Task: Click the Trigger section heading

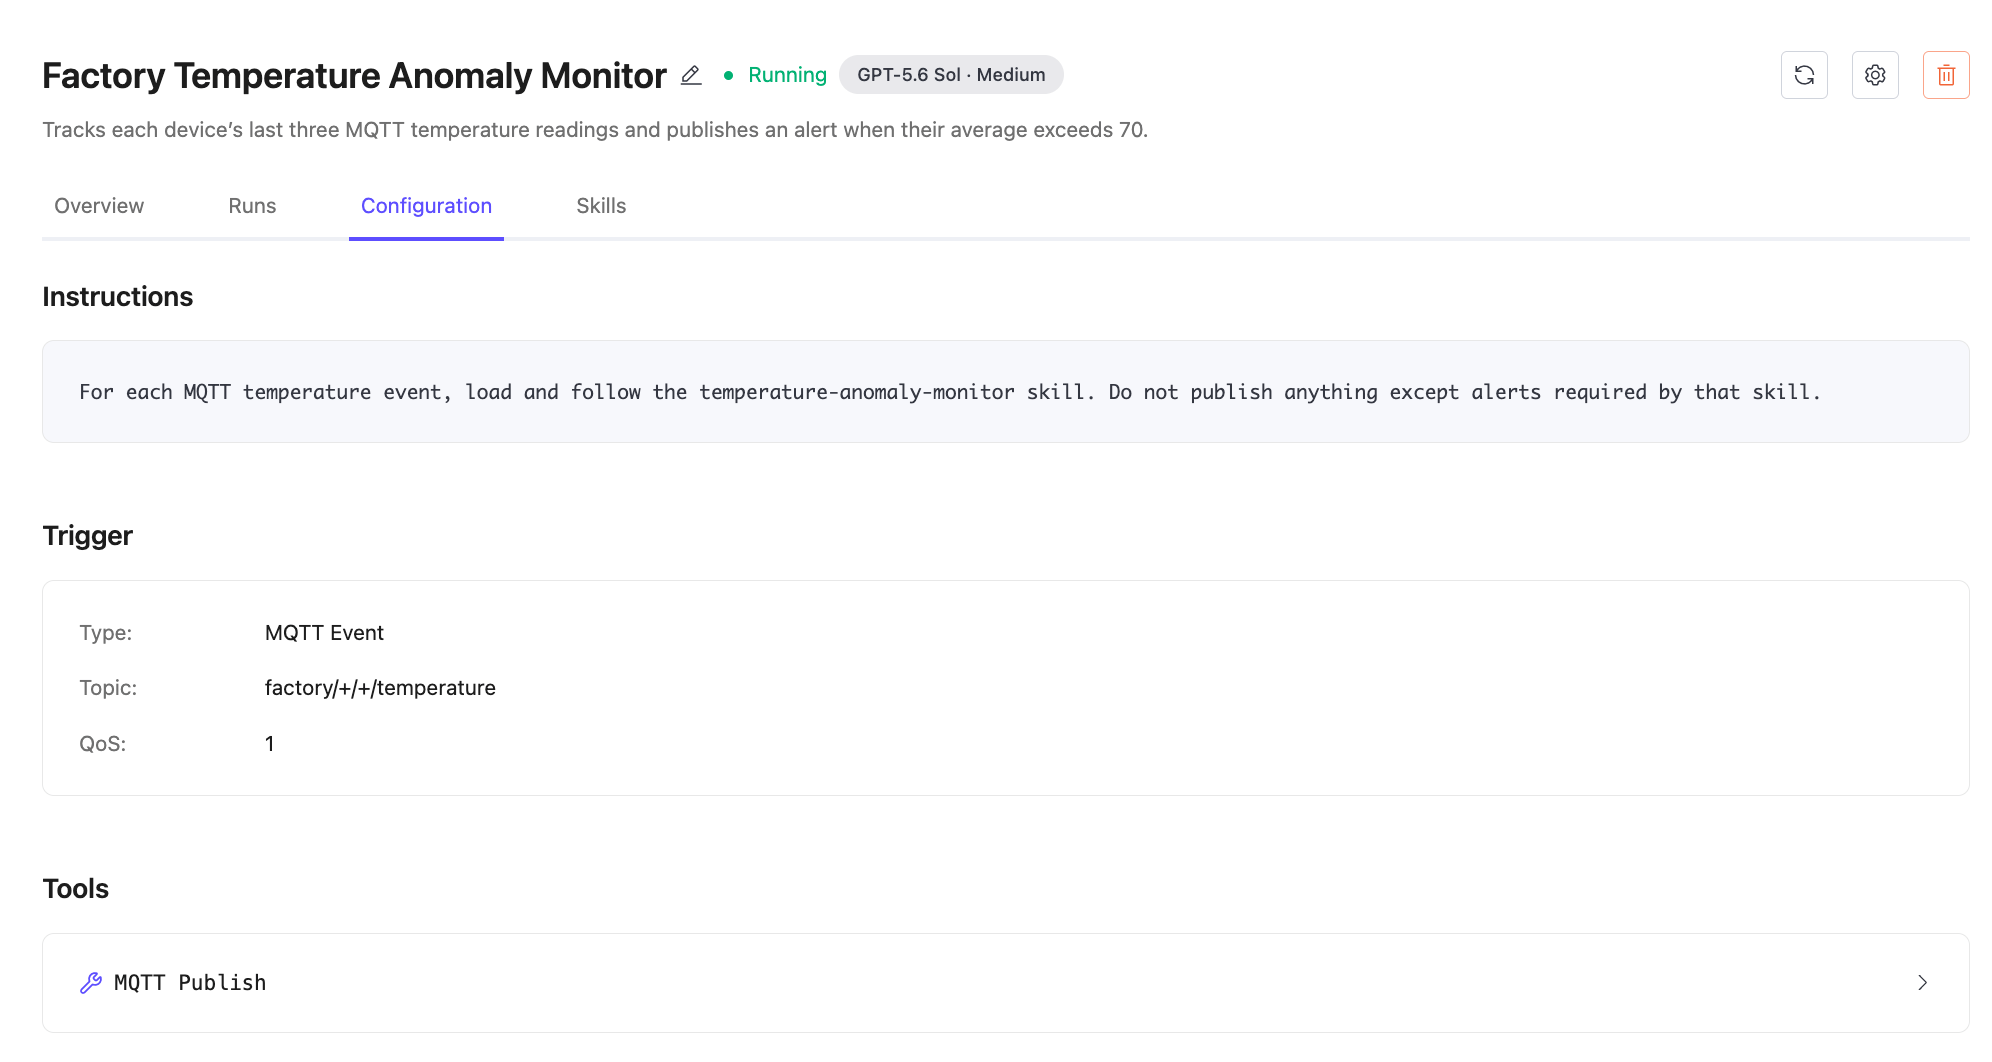Action: click(87, 536)
